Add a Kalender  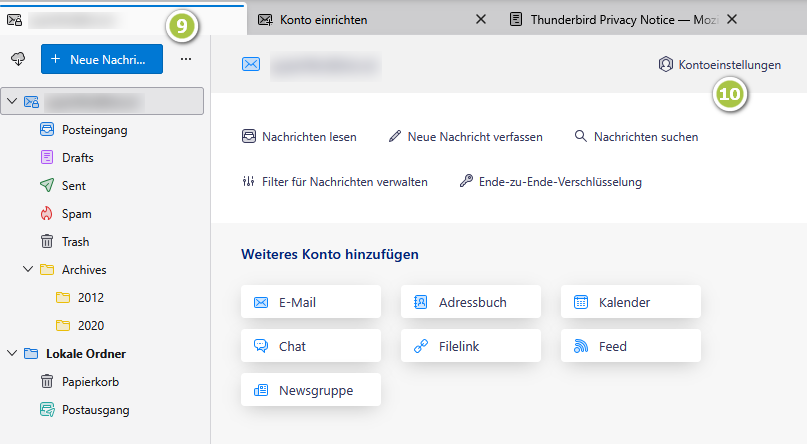click(x=631, y=302)
